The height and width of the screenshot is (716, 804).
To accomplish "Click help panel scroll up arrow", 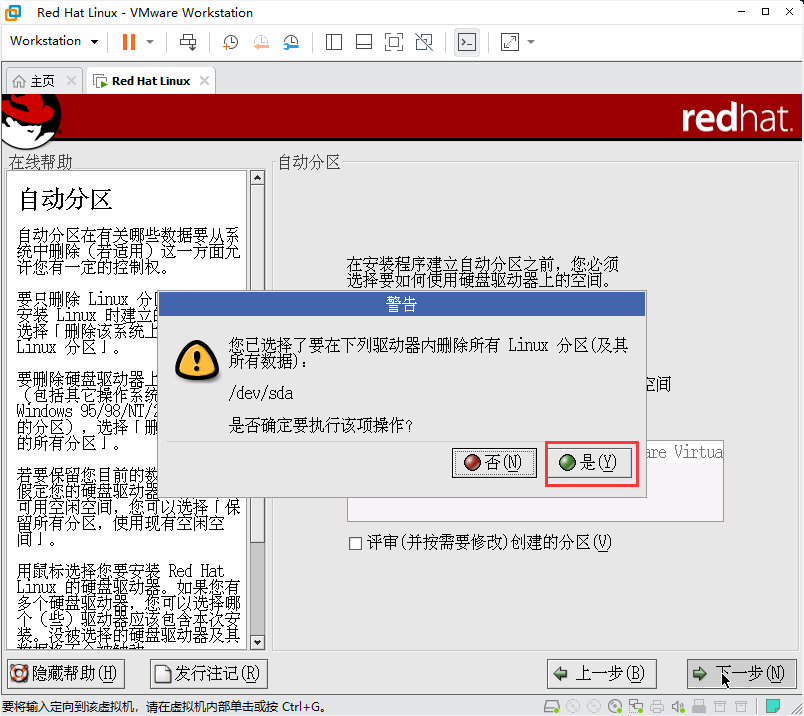I will tap(257, 177).
